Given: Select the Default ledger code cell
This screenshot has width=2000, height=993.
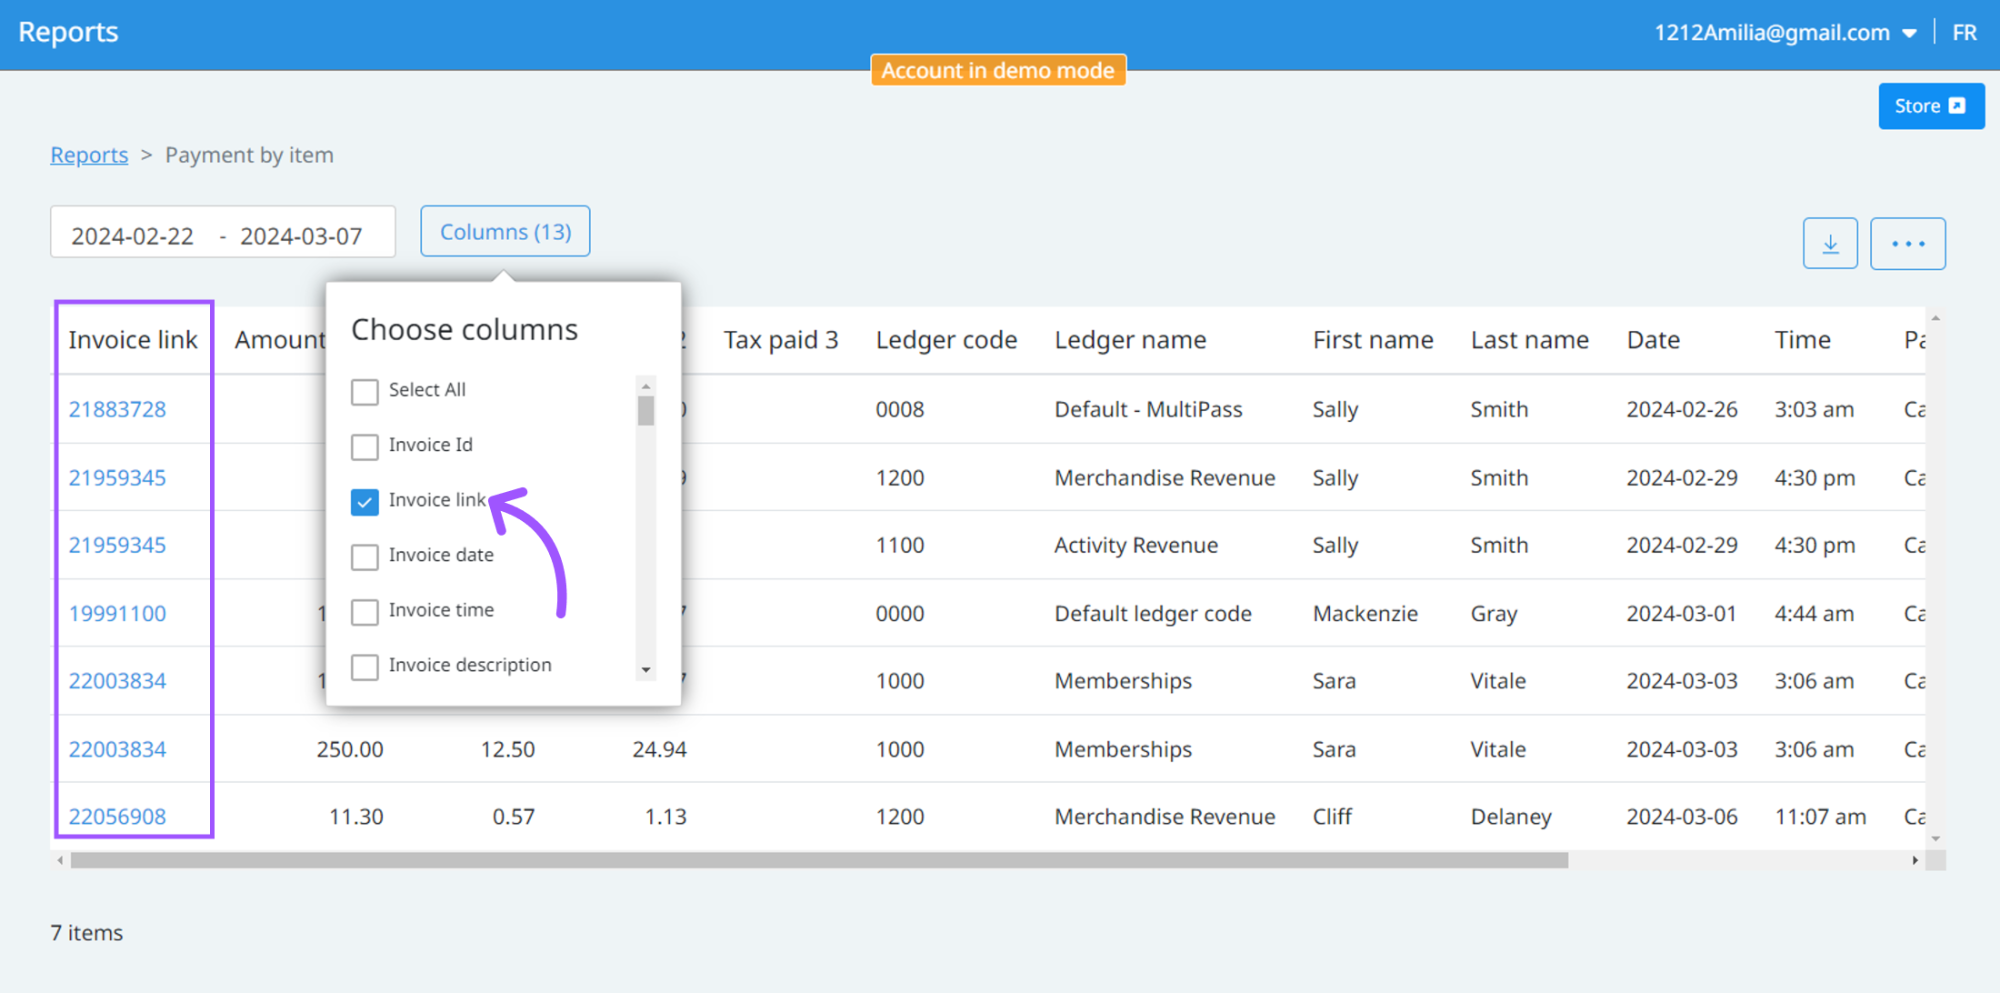Looking at the screenshot, I should point(1153,613).
